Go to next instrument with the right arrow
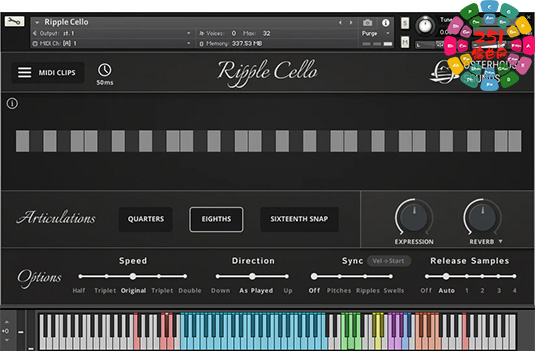 pyautogui.click(x=351, y=23)
